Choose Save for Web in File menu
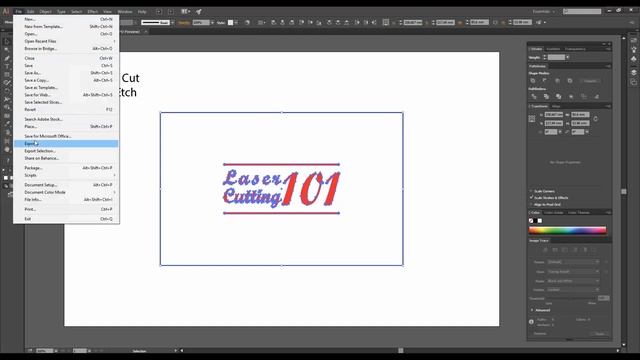Viewport: 640px width, 360px height. (x=66, y=95)
